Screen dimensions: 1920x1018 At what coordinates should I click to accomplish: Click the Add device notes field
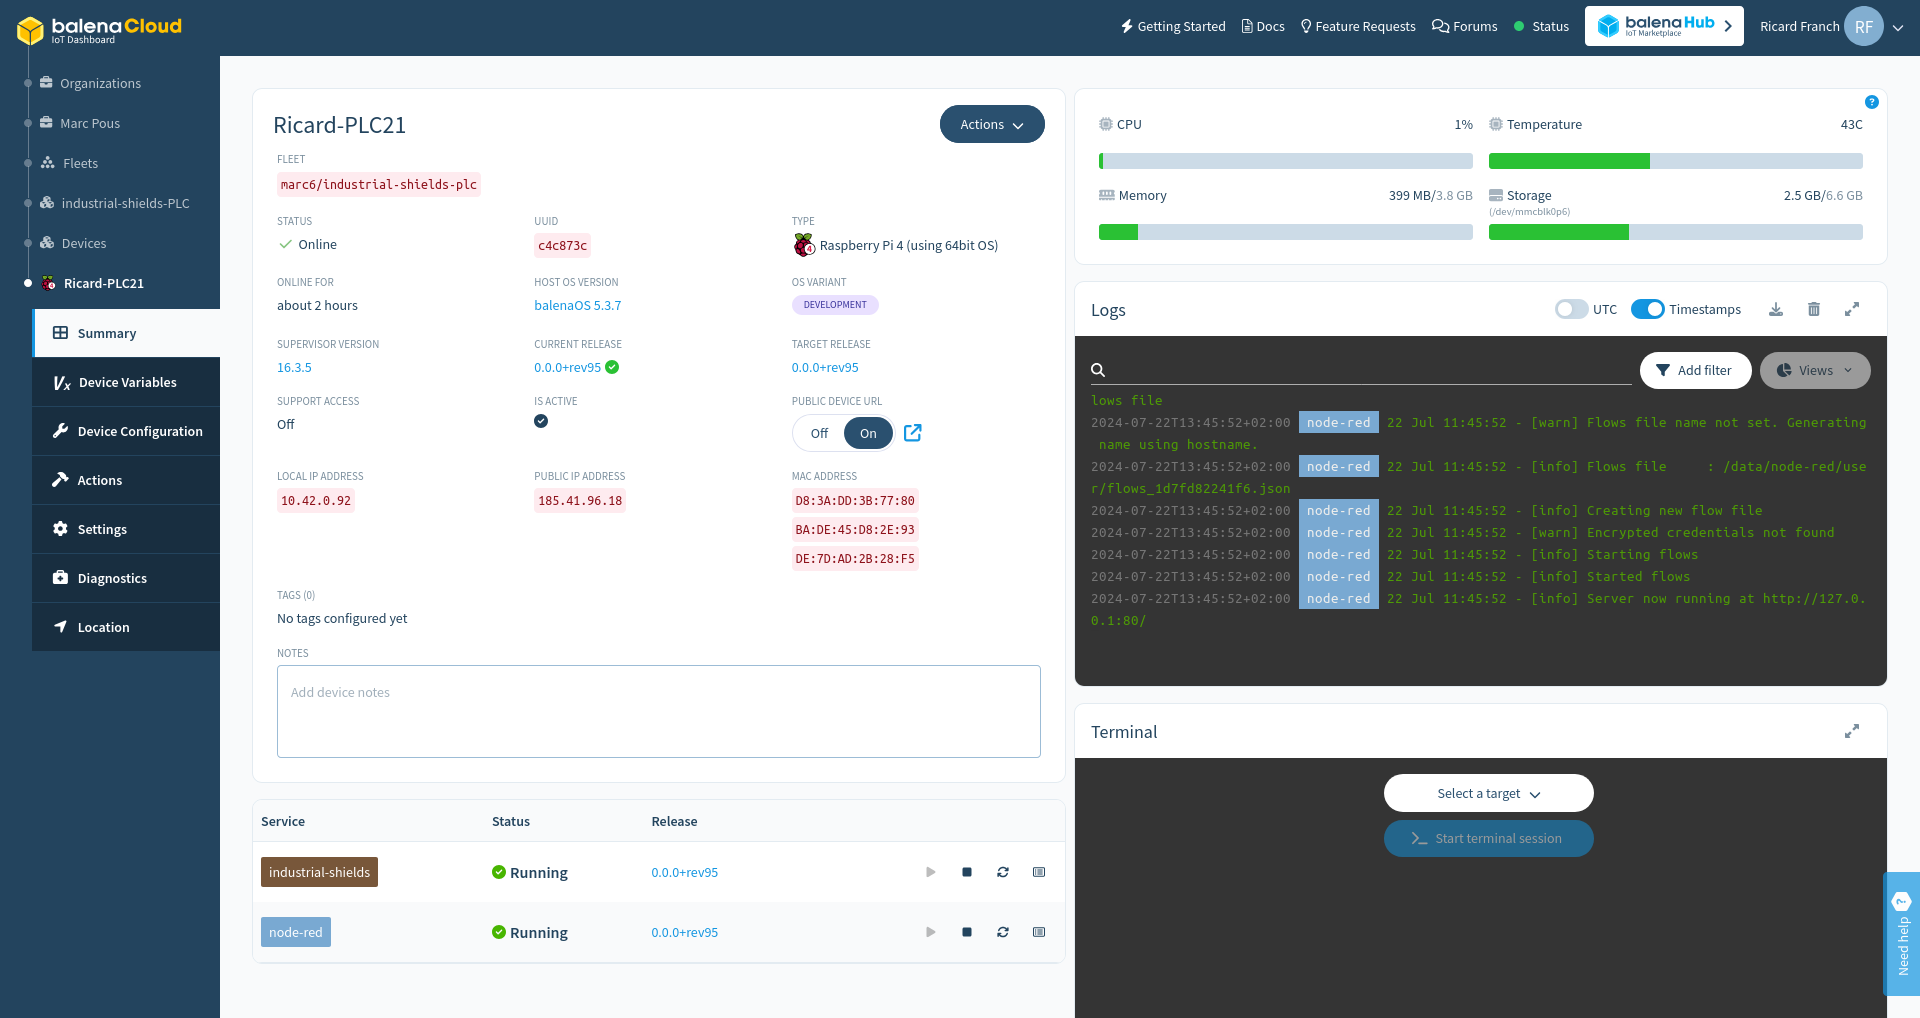pos(659,711)
